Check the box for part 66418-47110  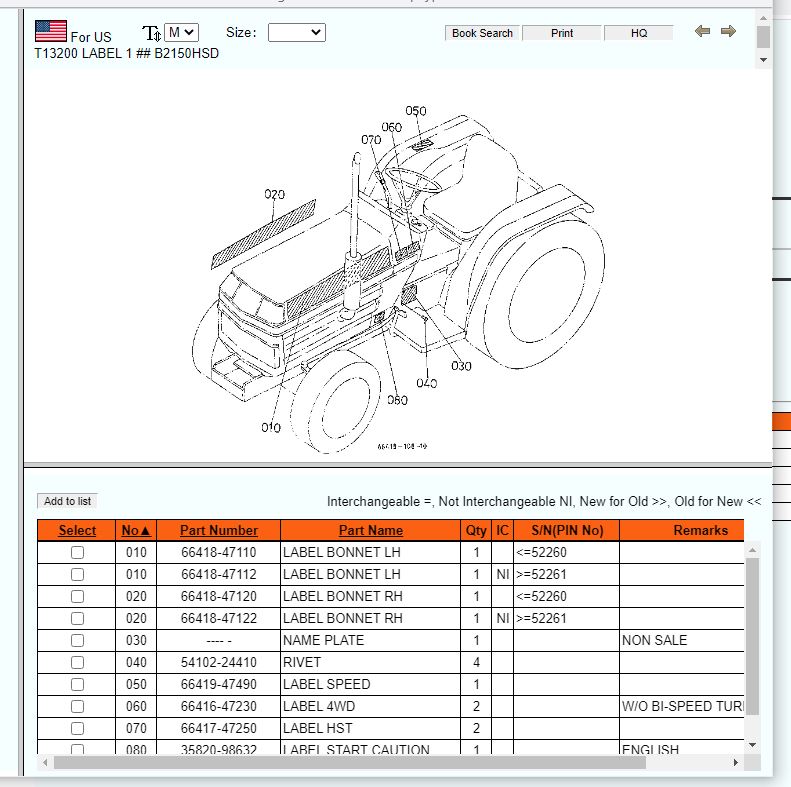click(77, 552)
